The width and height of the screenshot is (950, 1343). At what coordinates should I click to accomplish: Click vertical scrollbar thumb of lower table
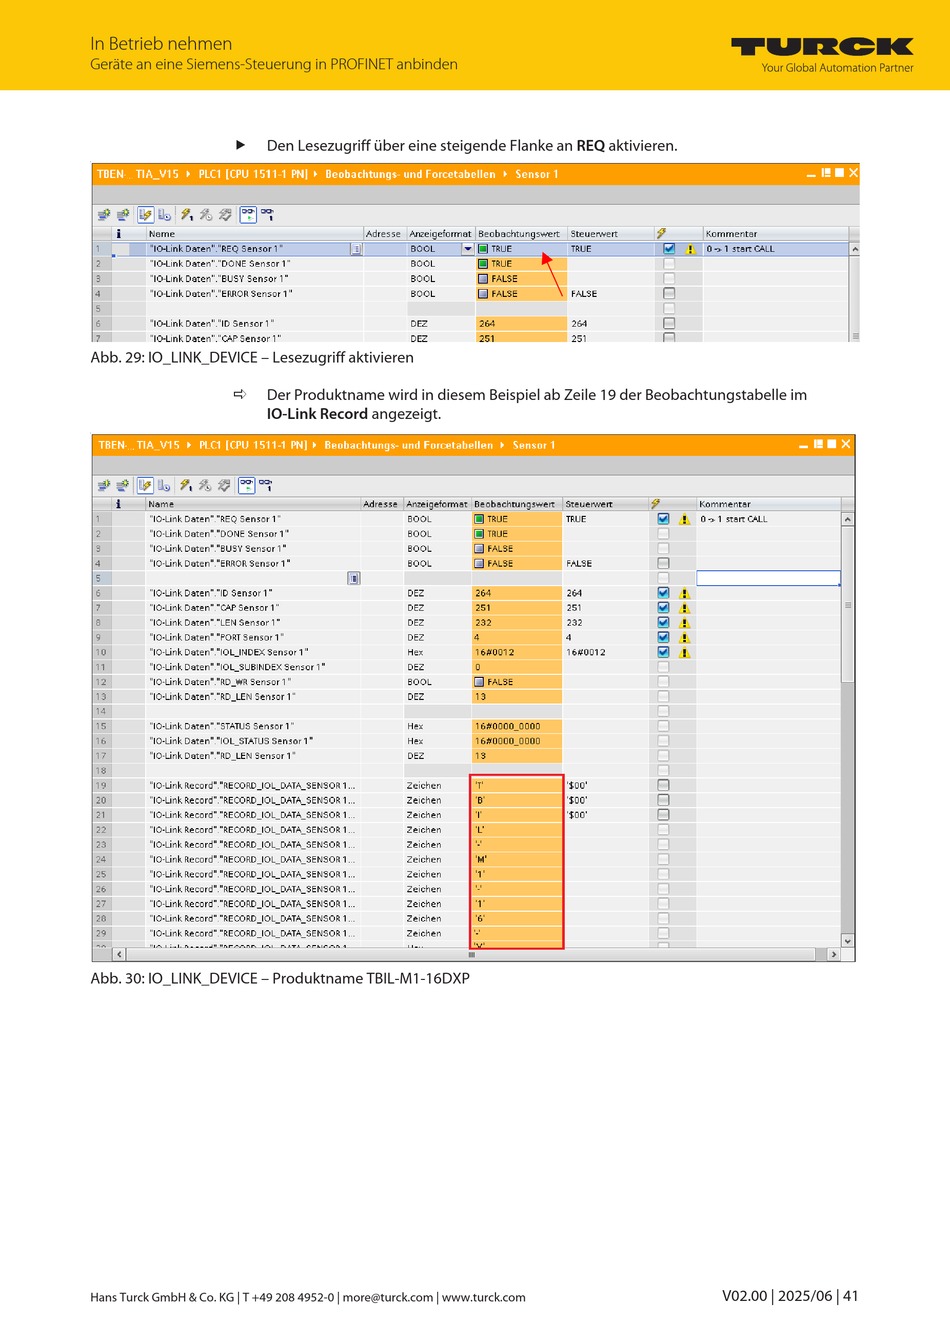point(848,605)
